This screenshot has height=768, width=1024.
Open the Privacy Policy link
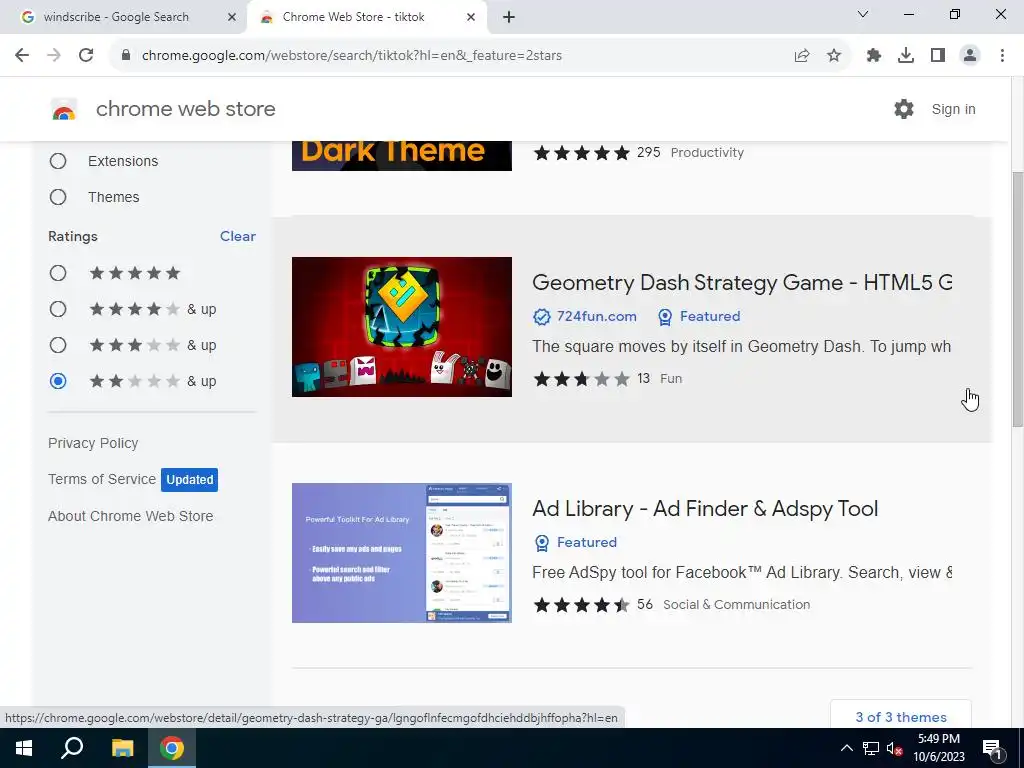[93, 443]
